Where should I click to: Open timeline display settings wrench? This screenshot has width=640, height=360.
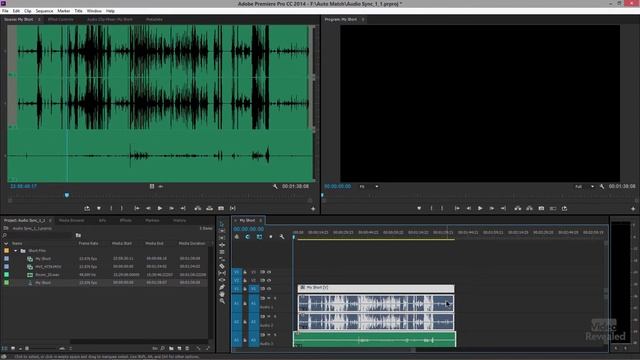[x=282, y=237]
